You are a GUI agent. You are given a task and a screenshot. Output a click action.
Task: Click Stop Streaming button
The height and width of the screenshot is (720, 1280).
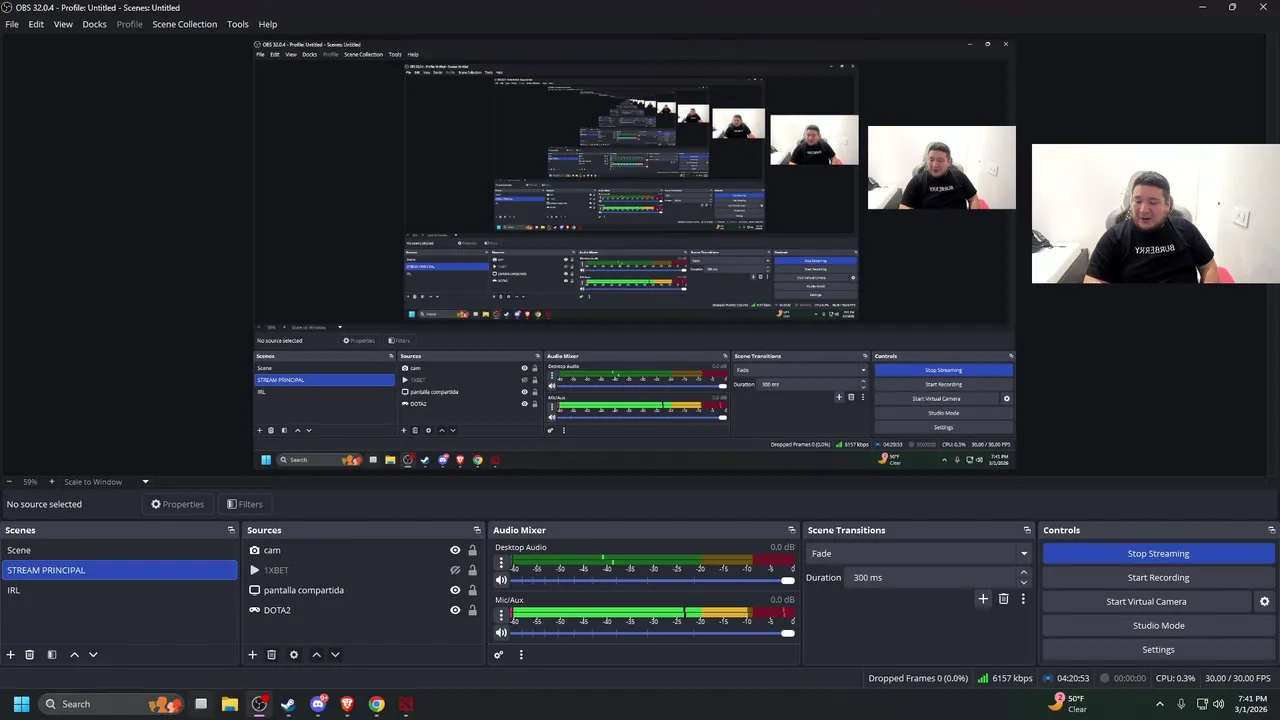pos(1158,553)
